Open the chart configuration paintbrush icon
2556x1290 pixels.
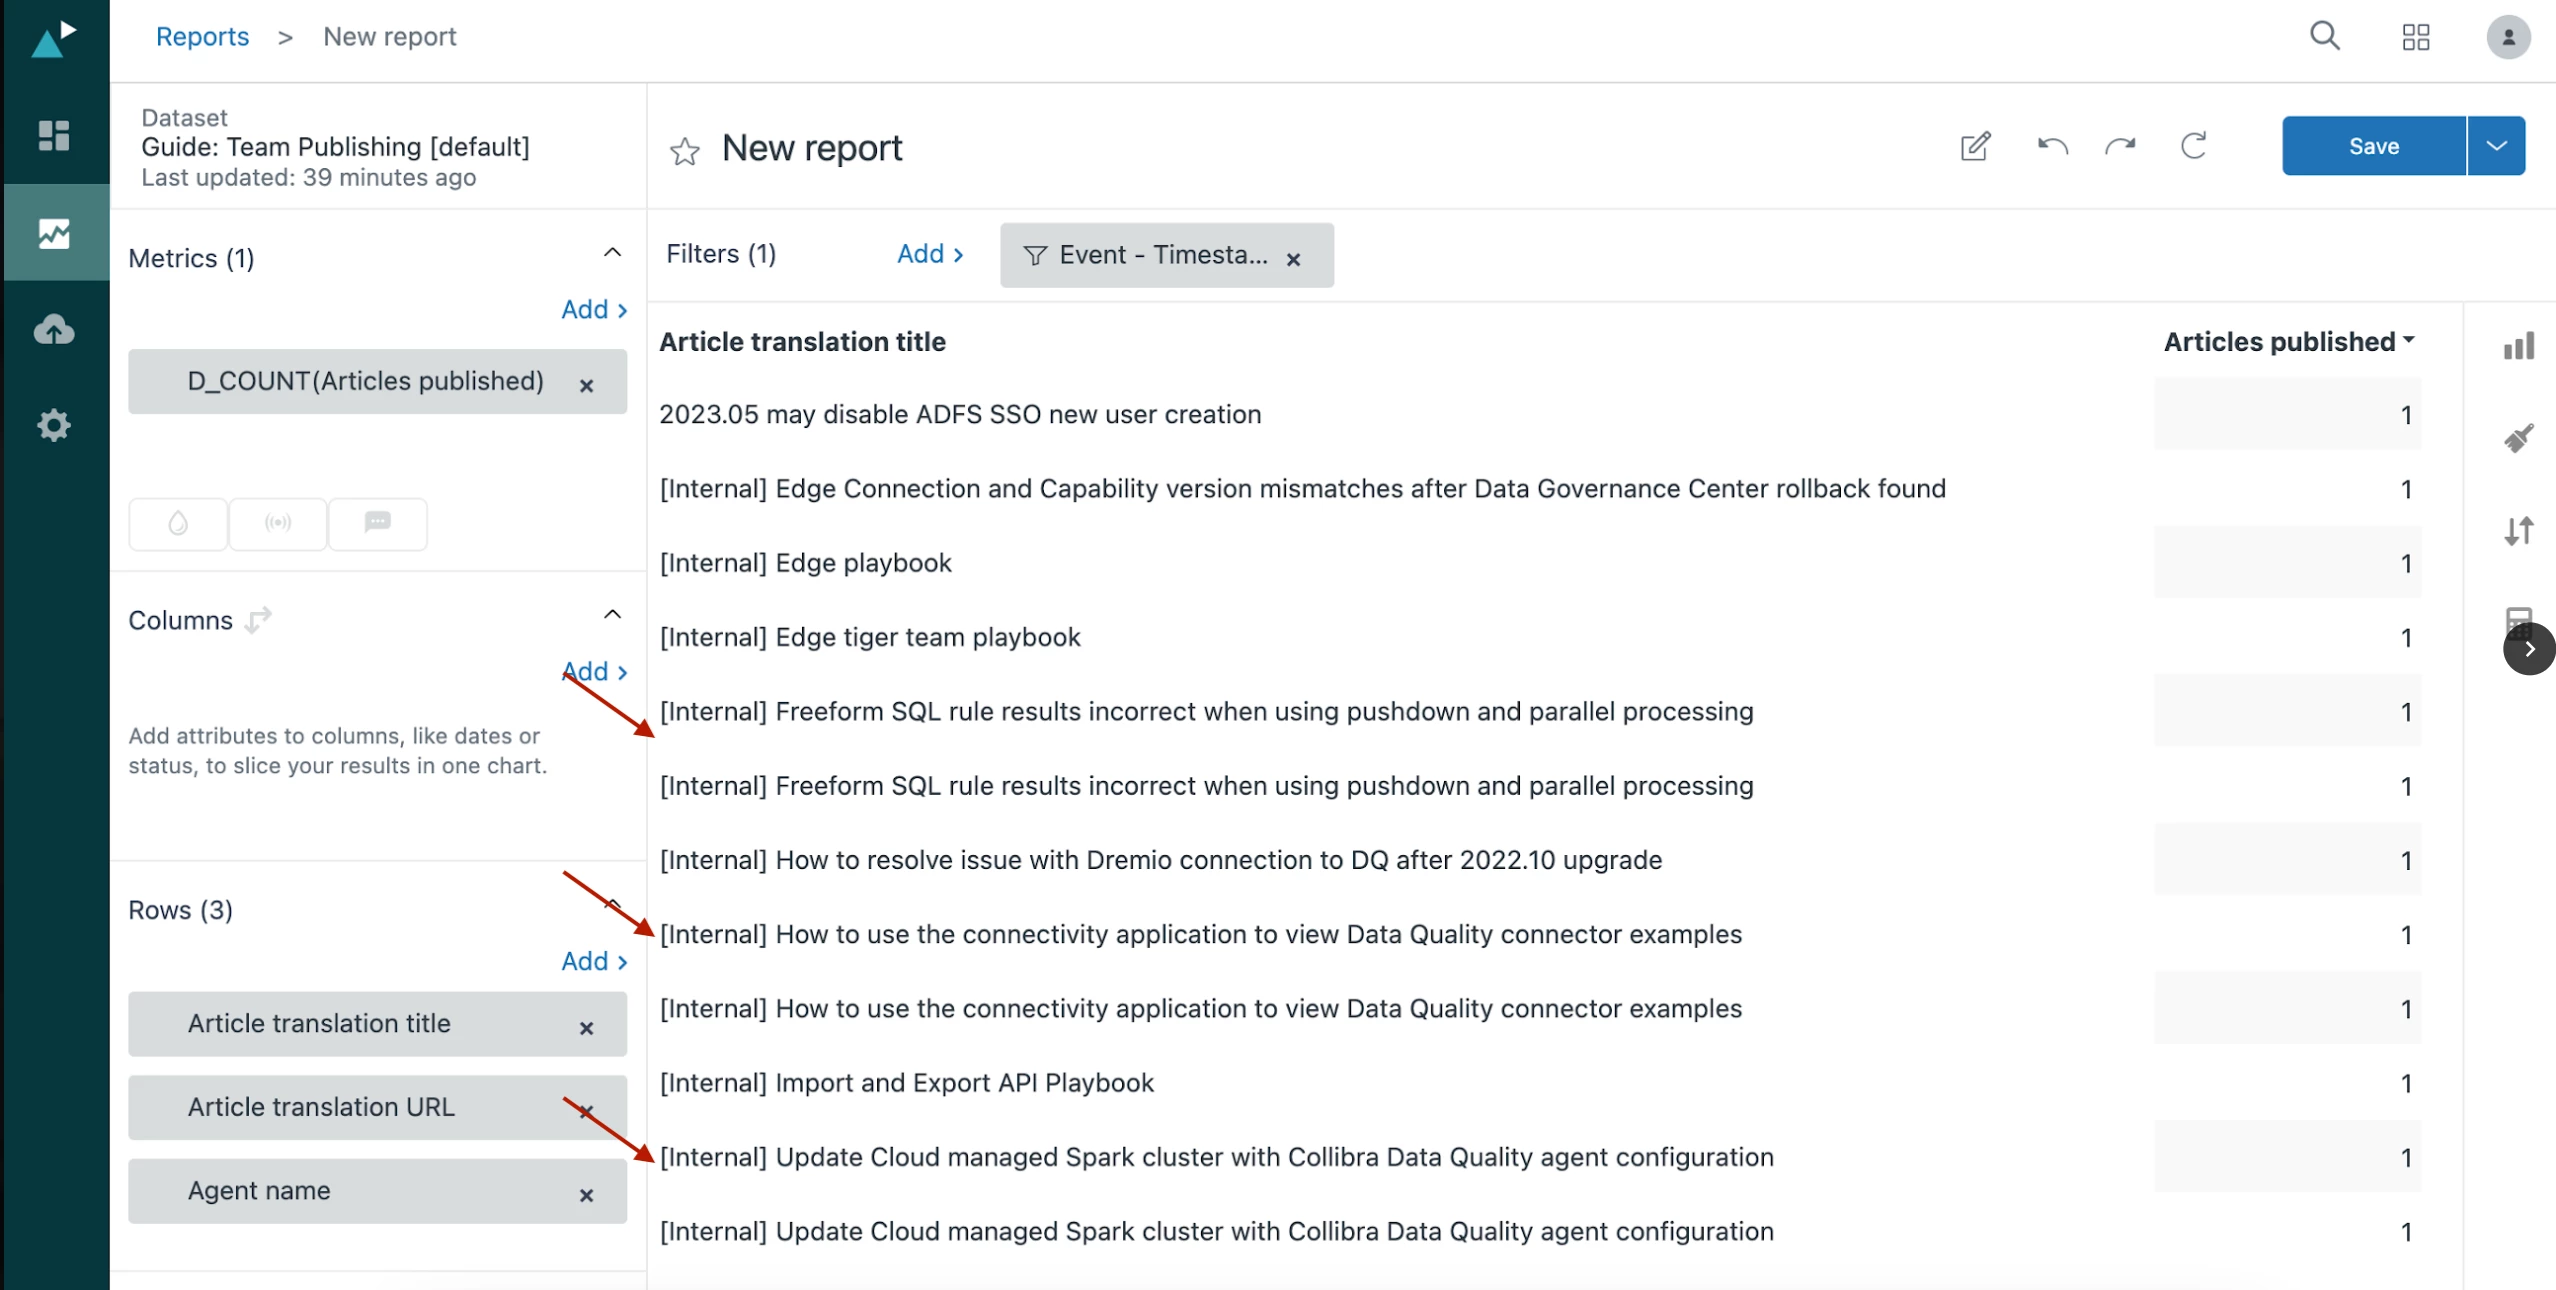[2518, 438]
